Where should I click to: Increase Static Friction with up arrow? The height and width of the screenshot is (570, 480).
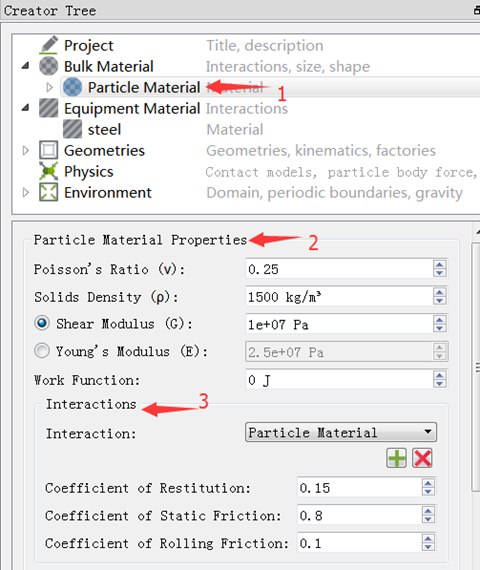point(428,511)
